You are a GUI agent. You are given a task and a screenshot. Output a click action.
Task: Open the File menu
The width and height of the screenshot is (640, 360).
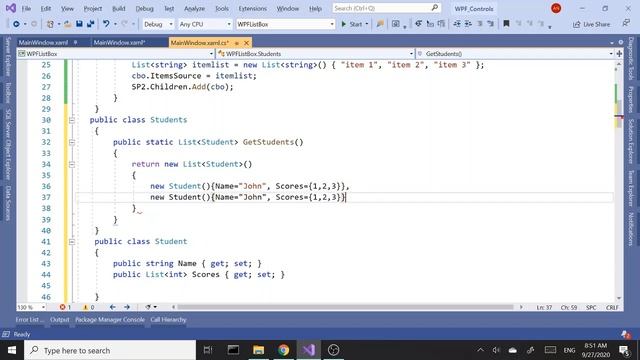coord(26,9)
